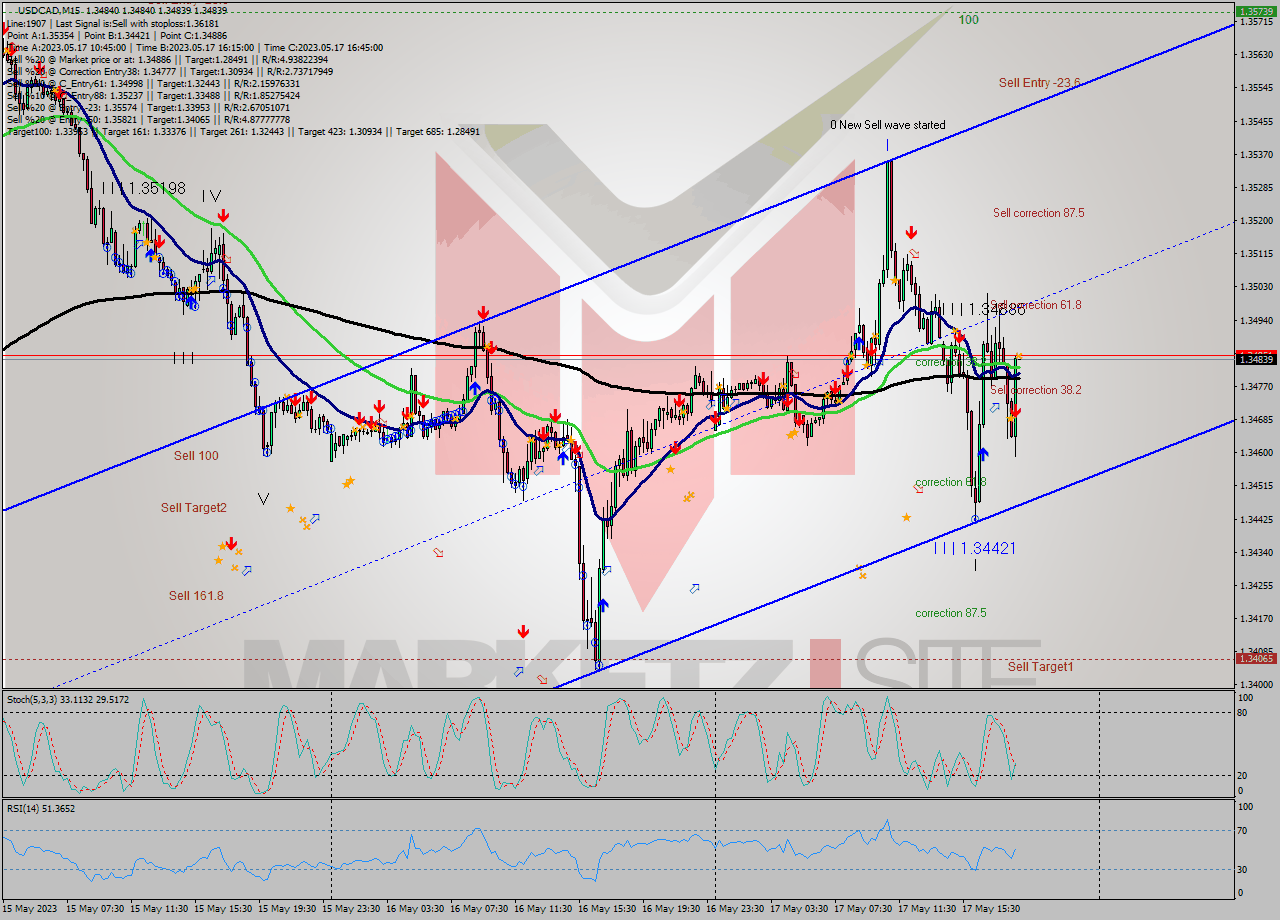This screenshot has width=1280, height=920.
Task: Click the 'I V' wave label
Action: pos(210,196)
